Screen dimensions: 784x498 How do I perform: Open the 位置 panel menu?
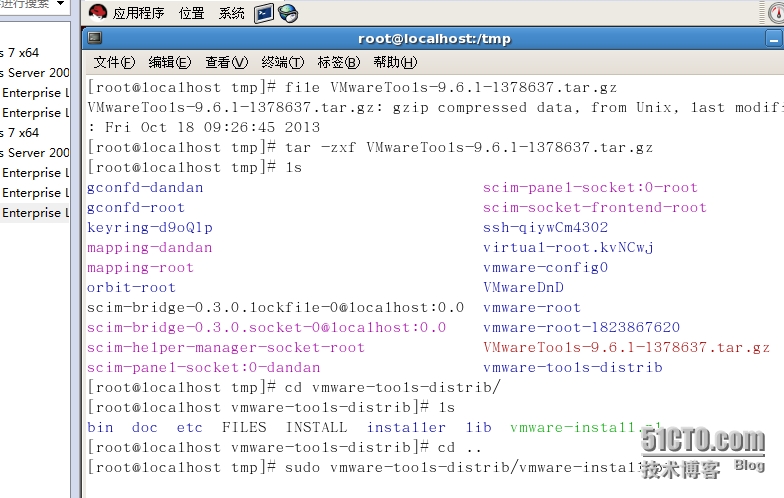[x=192, y=12]
